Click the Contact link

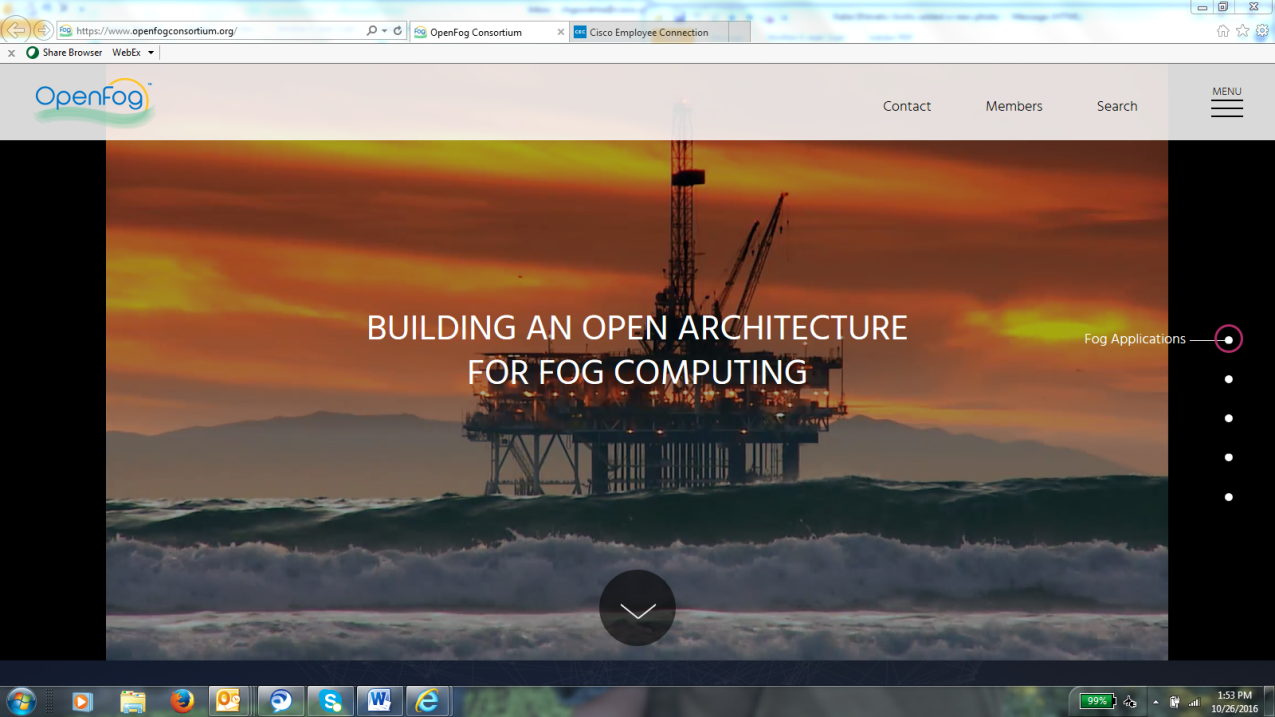pos(906,106)
